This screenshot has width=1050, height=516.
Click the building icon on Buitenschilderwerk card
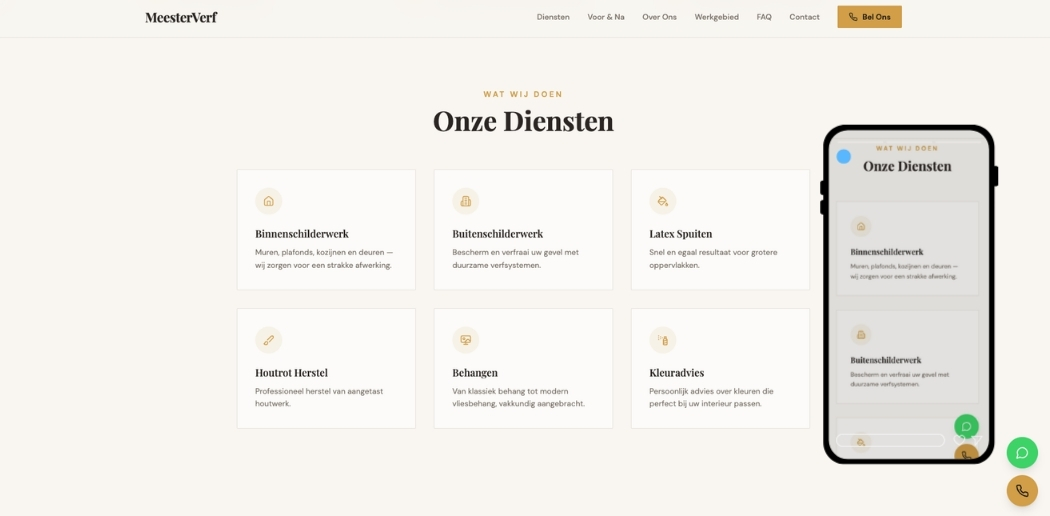coord(465,201)
